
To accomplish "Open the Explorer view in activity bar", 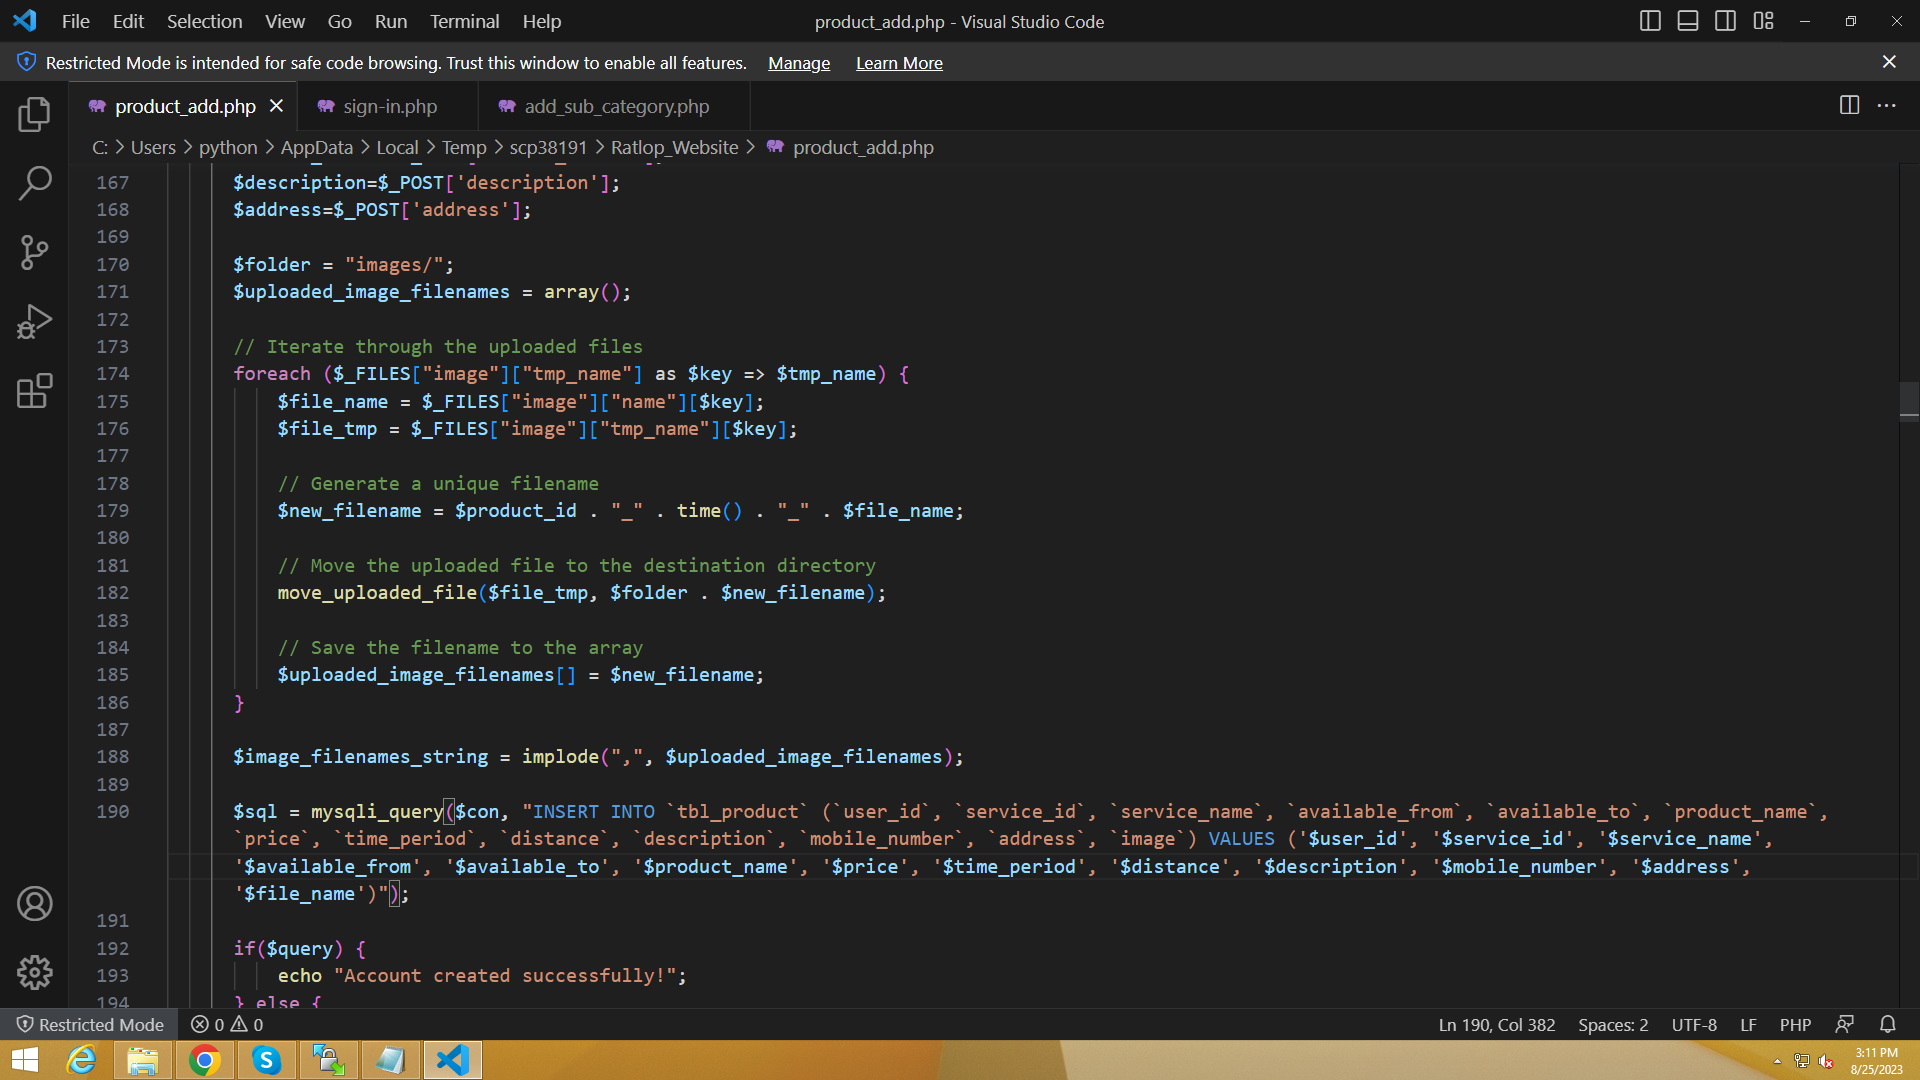I will coord(34,115).
